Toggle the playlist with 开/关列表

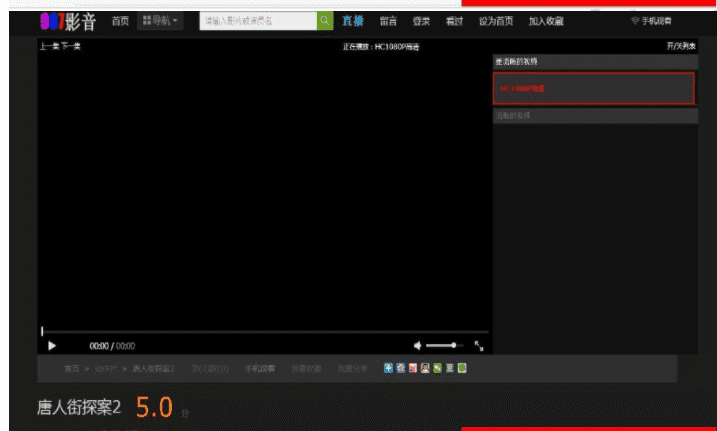tap(681, 46)
